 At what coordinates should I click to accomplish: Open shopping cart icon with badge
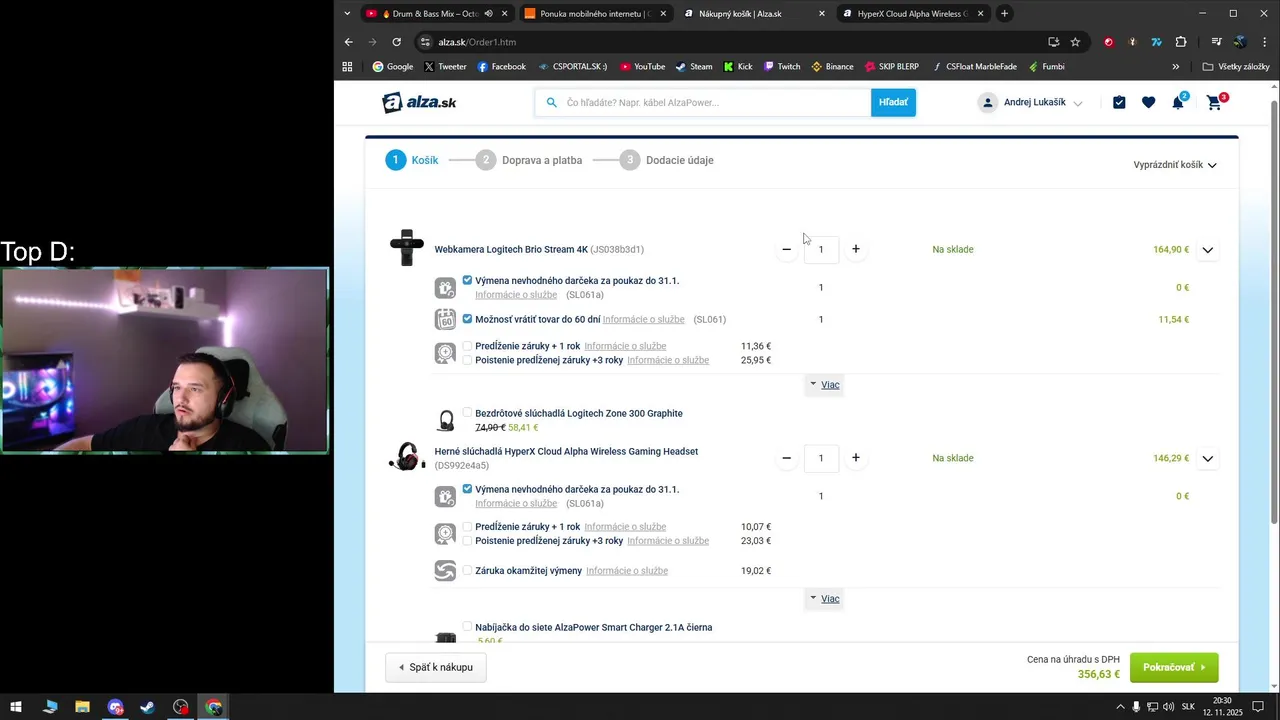tap(1214, 102)
